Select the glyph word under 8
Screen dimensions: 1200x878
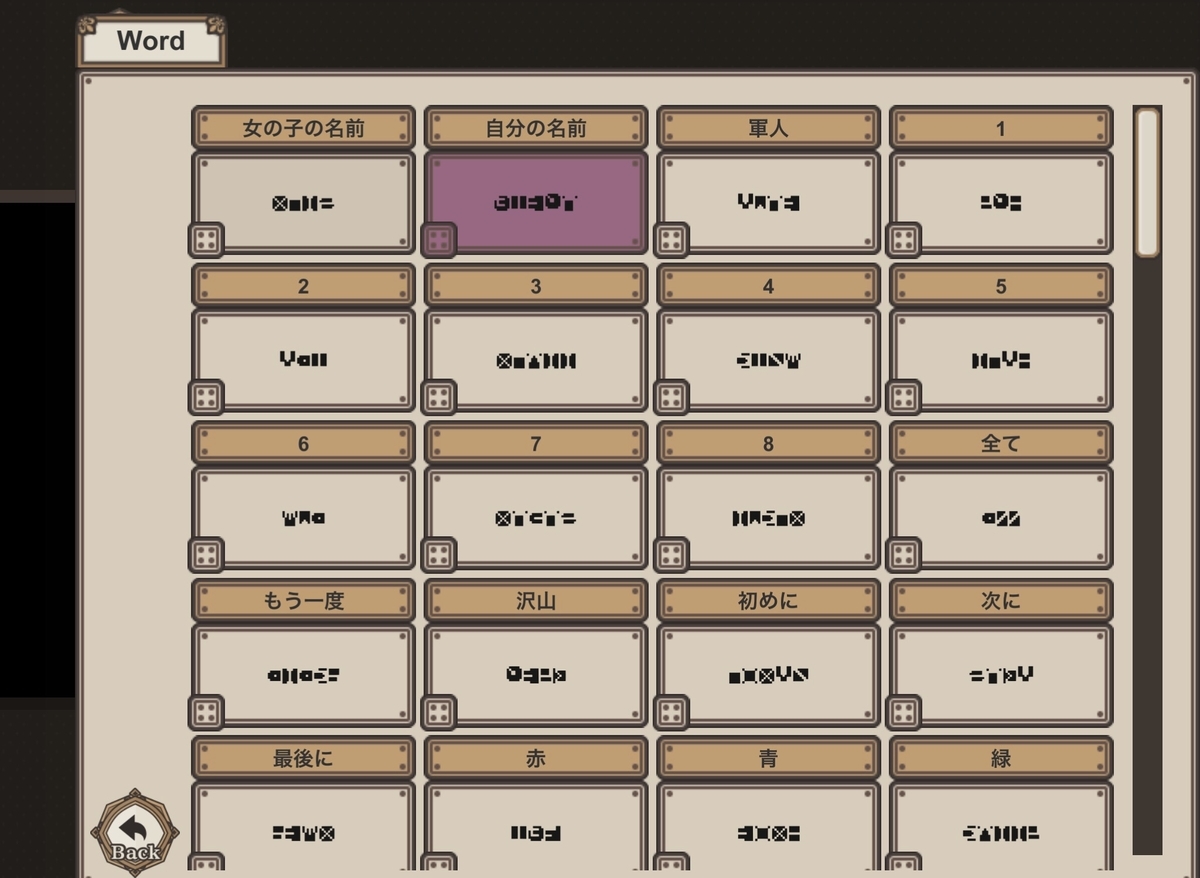coord(769,518)
